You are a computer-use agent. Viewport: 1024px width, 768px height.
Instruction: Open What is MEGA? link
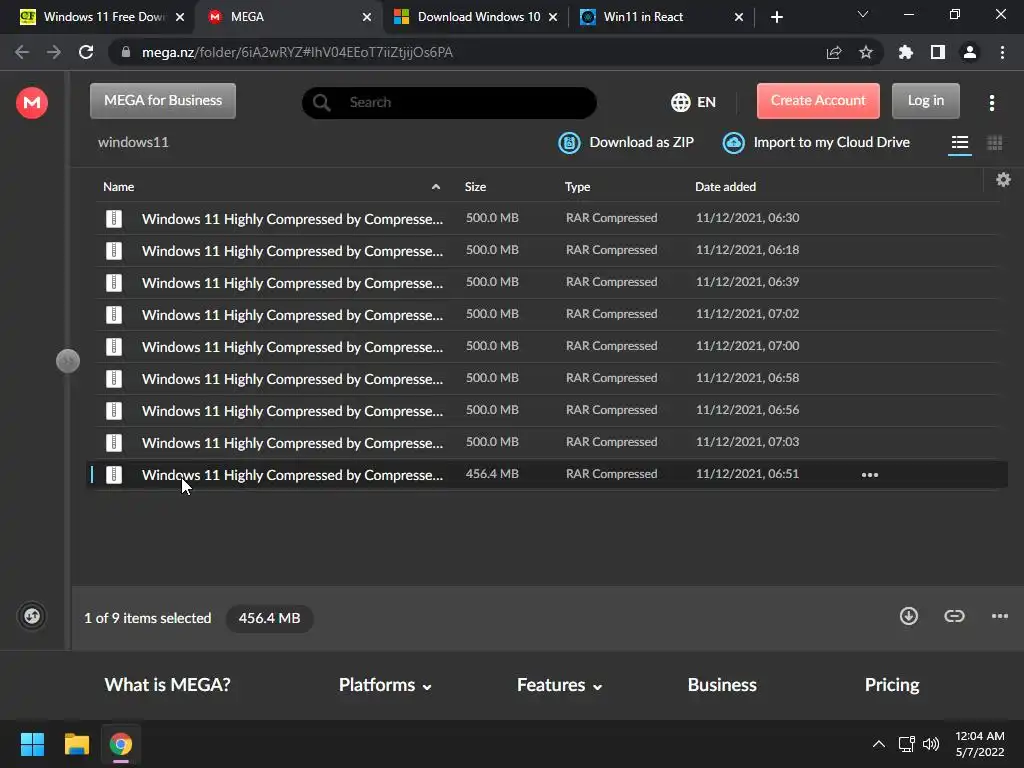pyautogui.click(x=167, y=685)
